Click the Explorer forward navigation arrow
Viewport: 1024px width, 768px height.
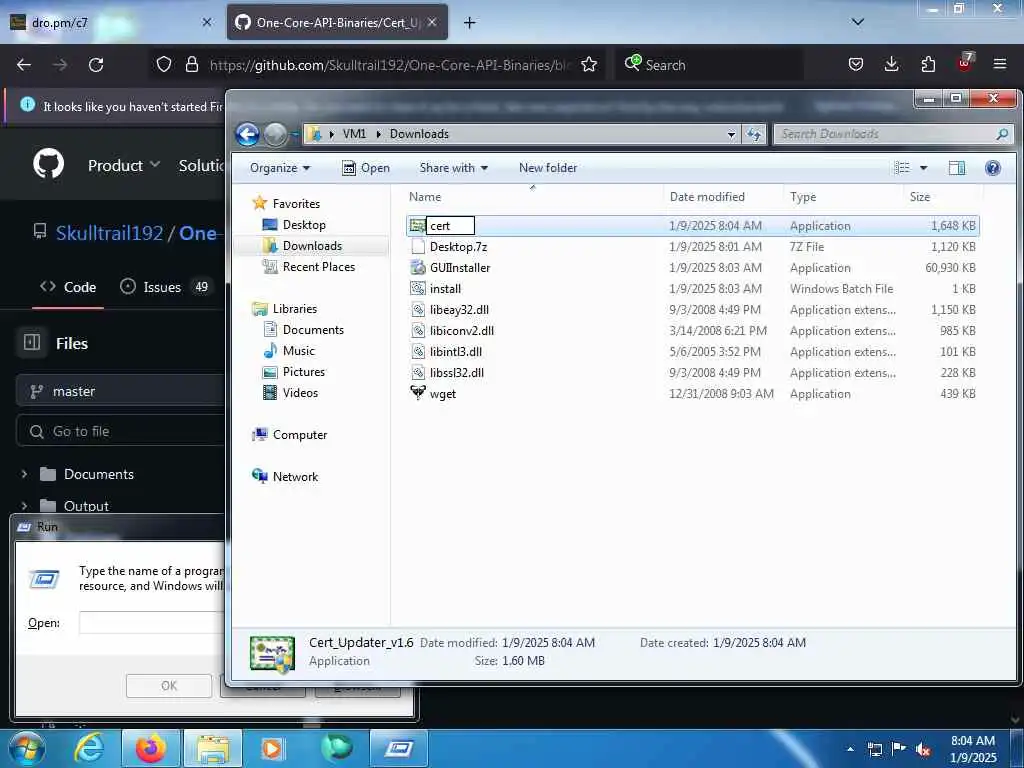276,134
